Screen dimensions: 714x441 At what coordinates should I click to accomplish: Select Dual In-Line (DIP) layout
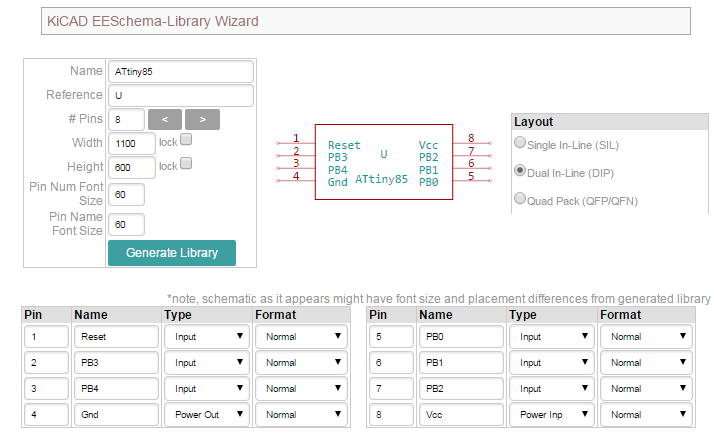pyautogui.click(x=520, y=171)
